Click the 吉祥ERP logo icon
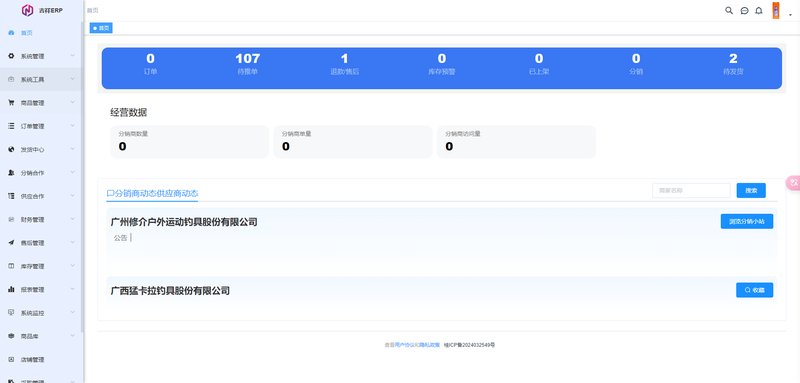The image size is (800, 383). point(28,10)
